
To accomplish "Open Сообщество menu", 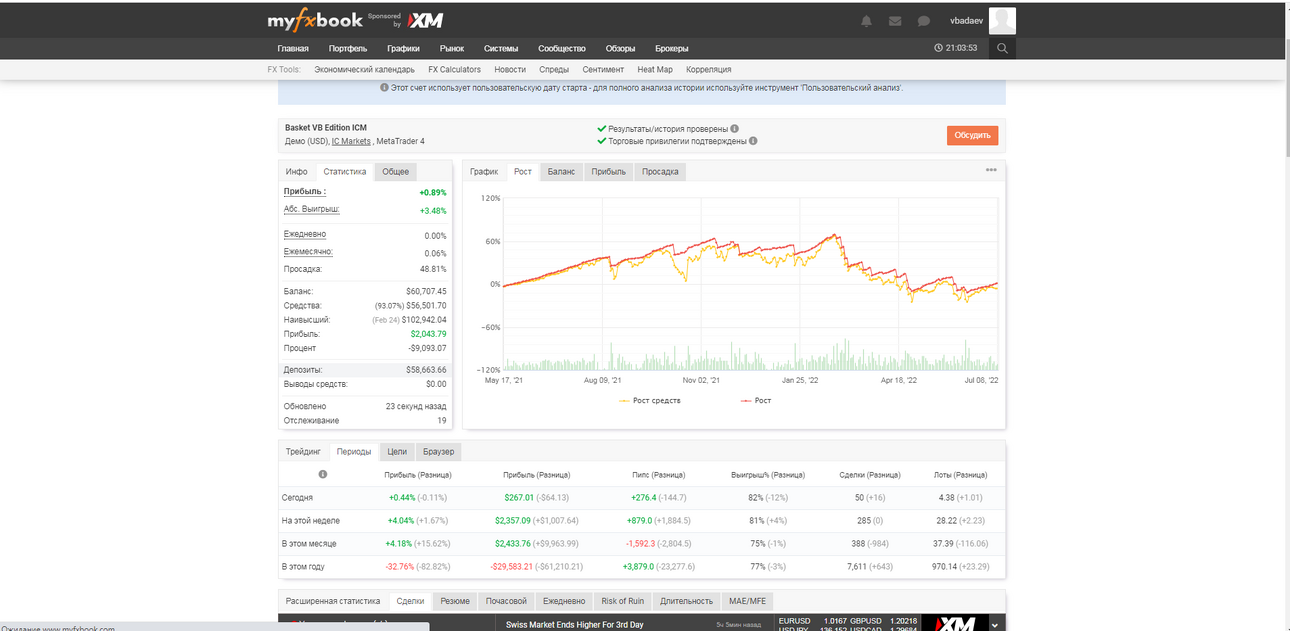I will 562,48.
